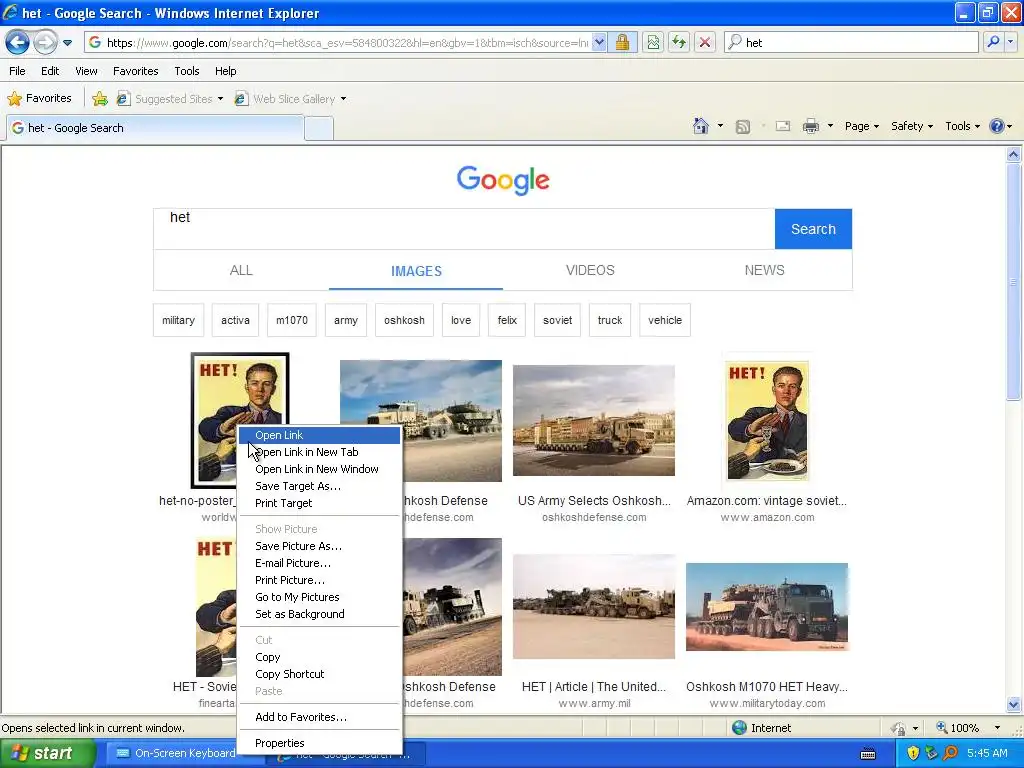The image size is (1024, 768).
Task: Click the Read Mail icon
Action: coord(783,126)
